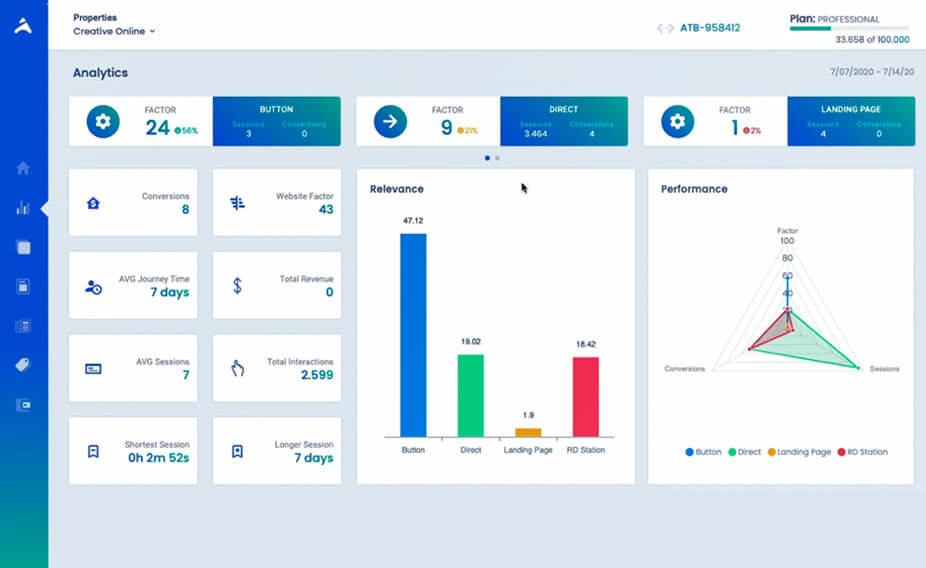The image size is (926, 568).
Task: Click the blue Button bar in Relevance chart
Action: pos(413,335)
